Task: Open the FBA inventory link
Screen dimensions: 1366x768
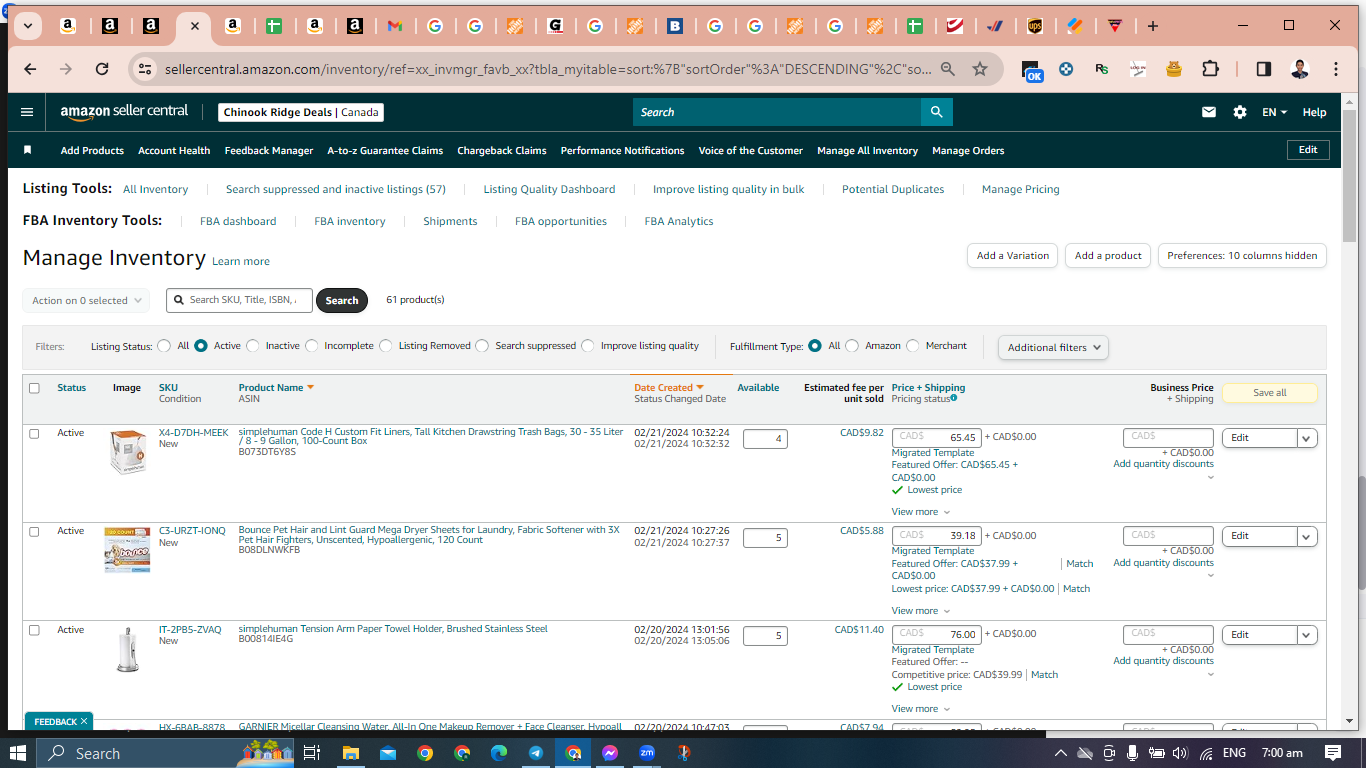Action: [350, 221]
